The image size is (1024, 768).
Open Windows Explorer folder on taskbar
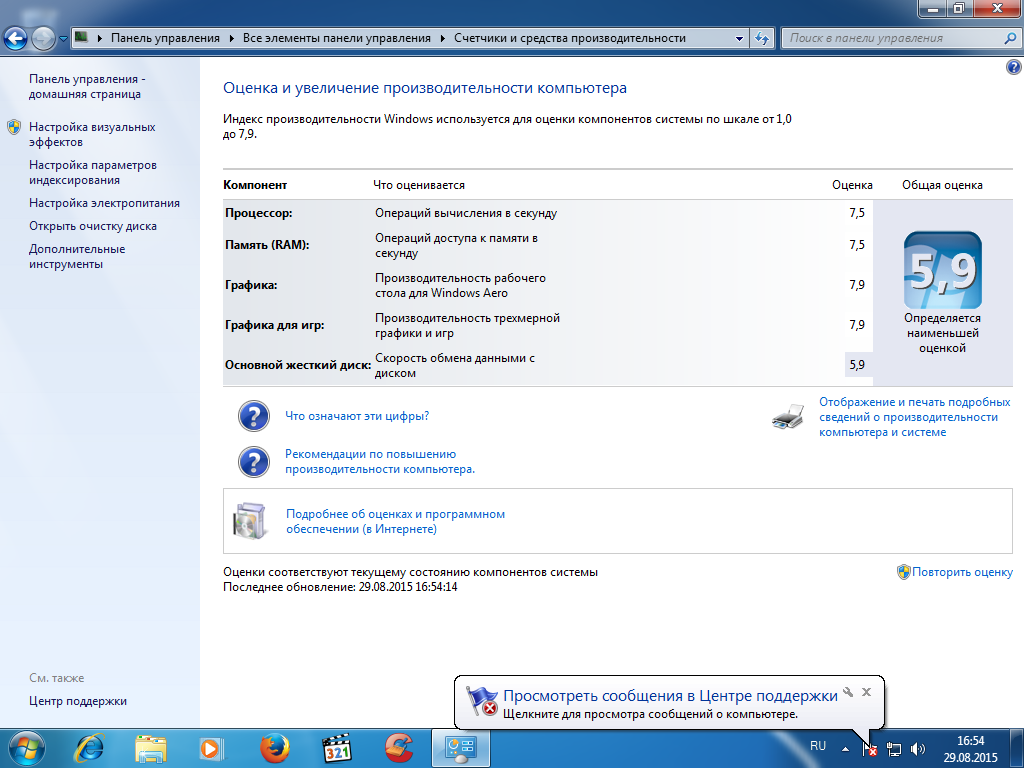pos(151,748)
